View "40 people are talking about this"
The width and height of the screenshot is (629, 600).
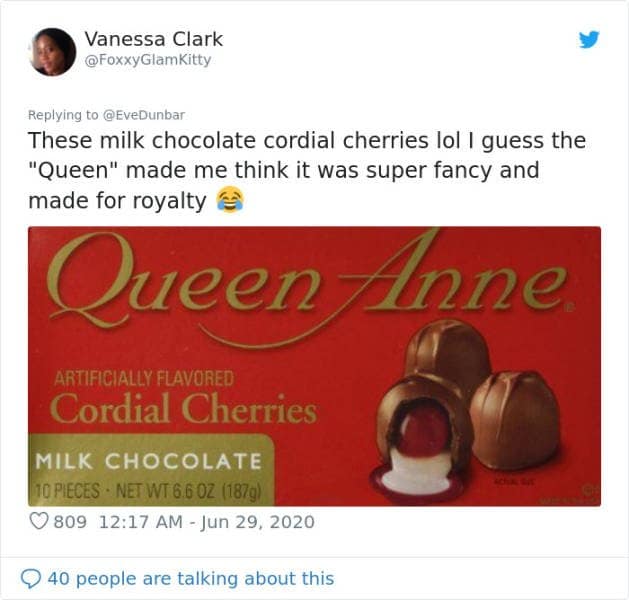pyautogui.click(x=190, y=578)
